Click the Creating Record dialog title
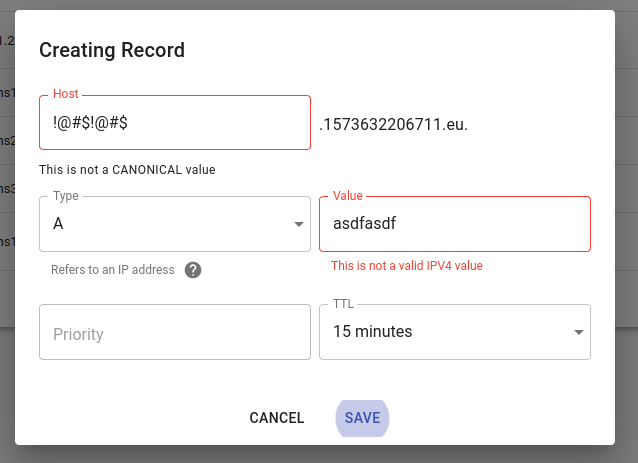Screen dimensions: 638x463 (112, 50)
